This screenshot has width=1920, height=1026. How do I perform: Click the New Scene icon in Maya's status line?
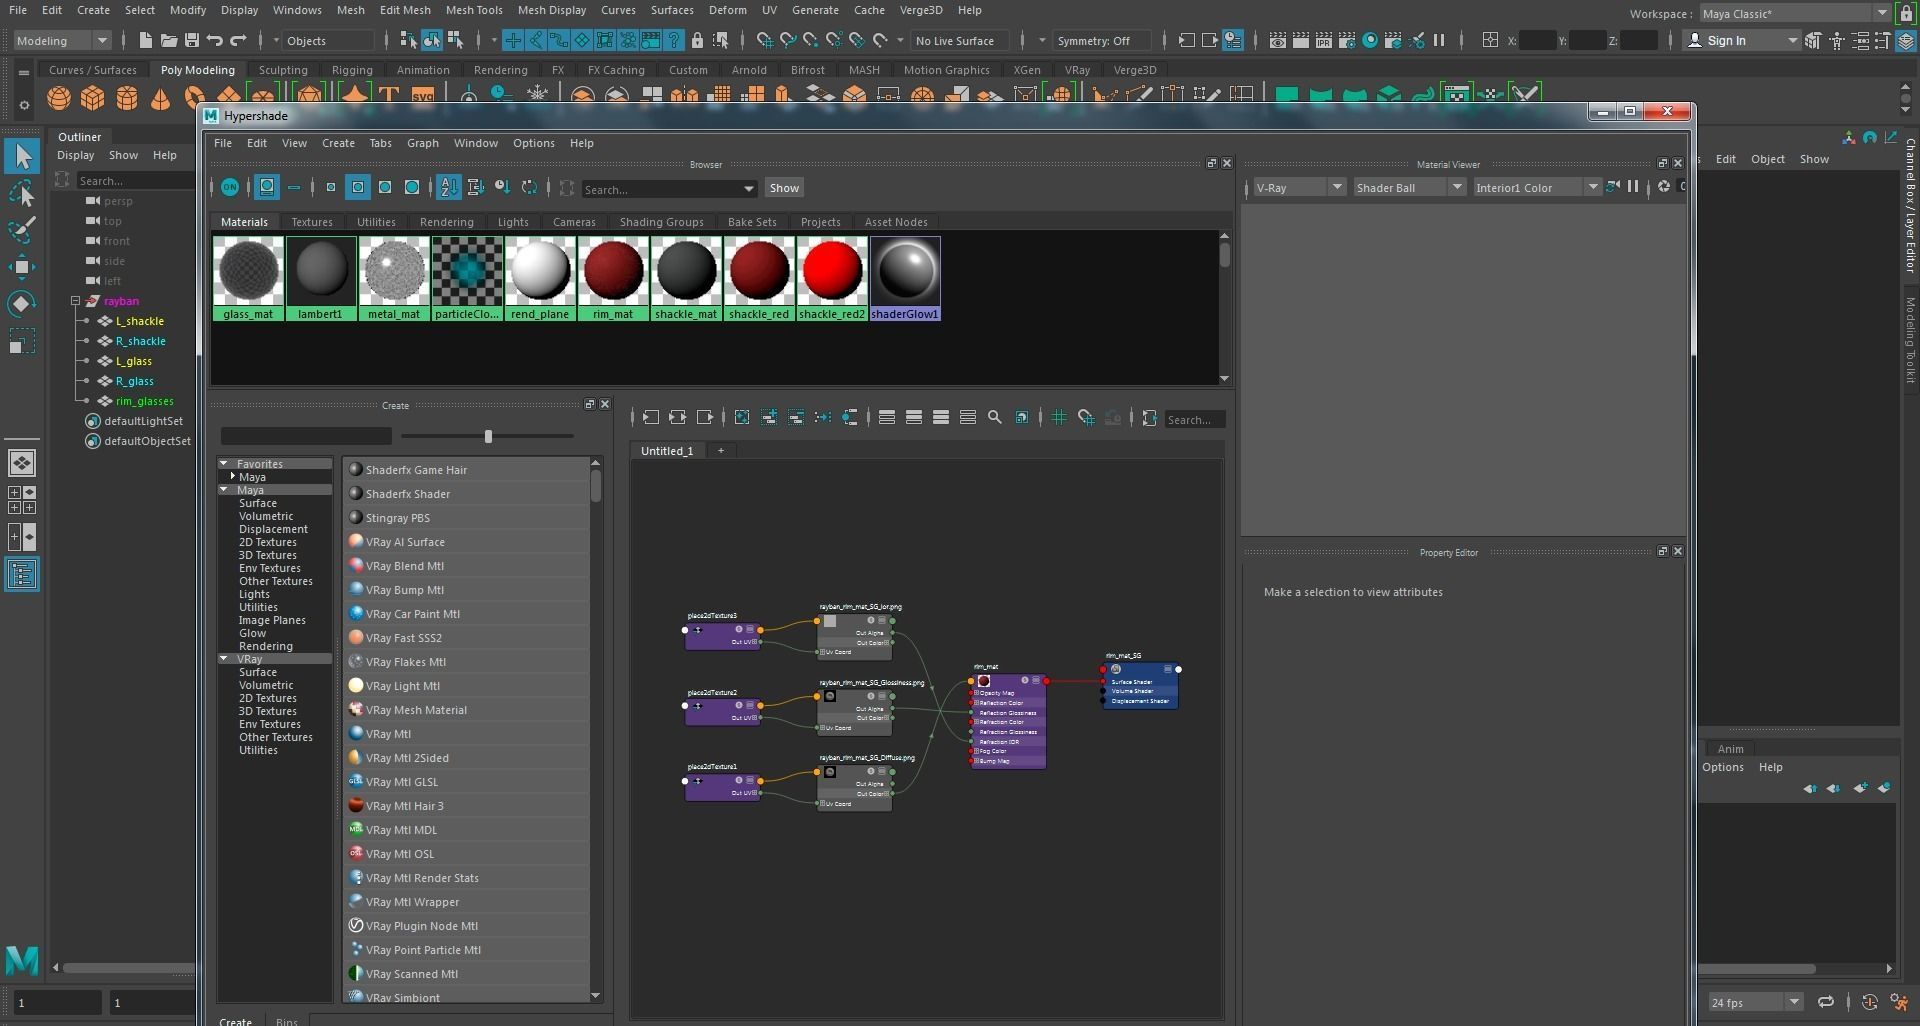(x=146, y=40)
